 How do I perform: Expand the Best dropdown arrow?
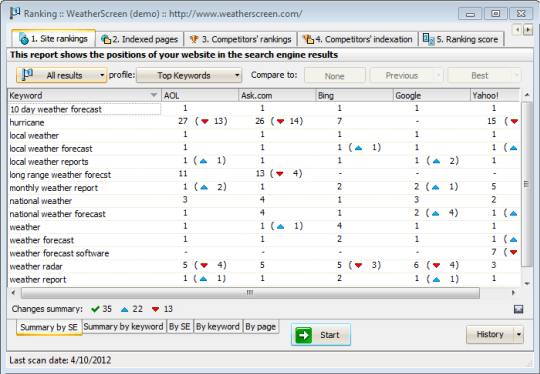point(516,75)
